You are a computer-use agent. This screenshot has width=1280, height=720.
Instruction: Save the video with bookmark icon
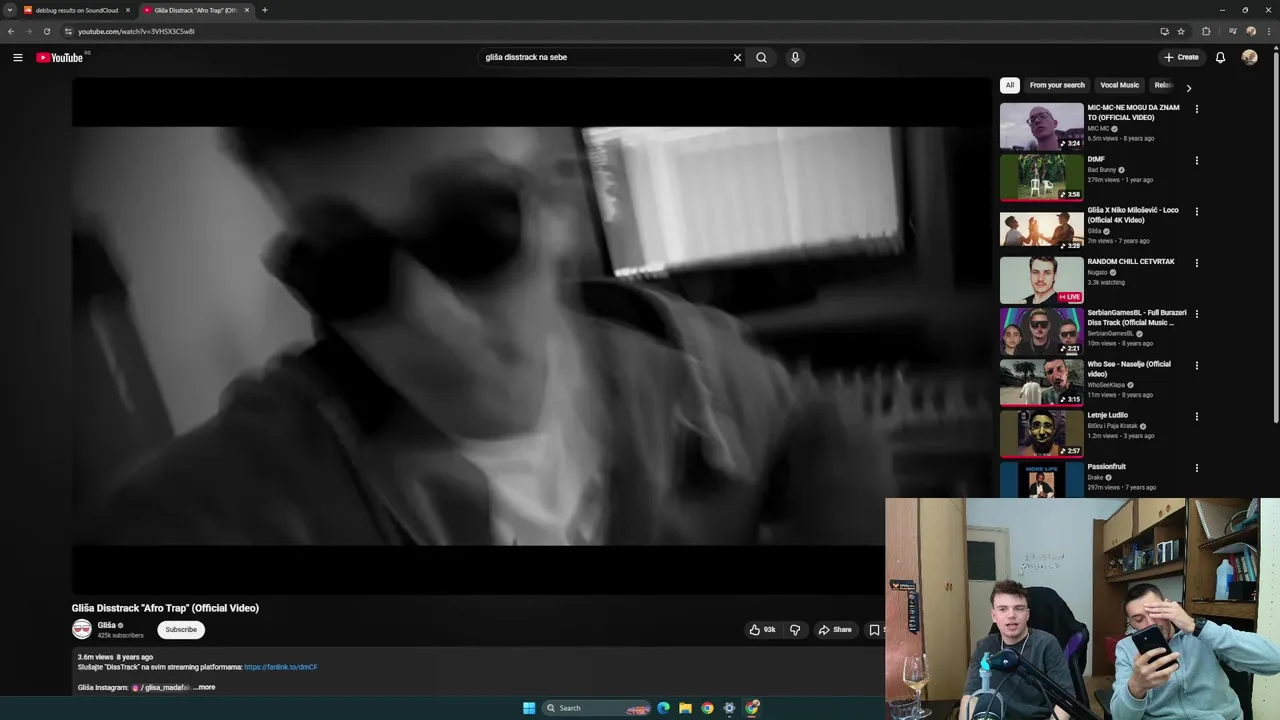click(x=875, y=630)
